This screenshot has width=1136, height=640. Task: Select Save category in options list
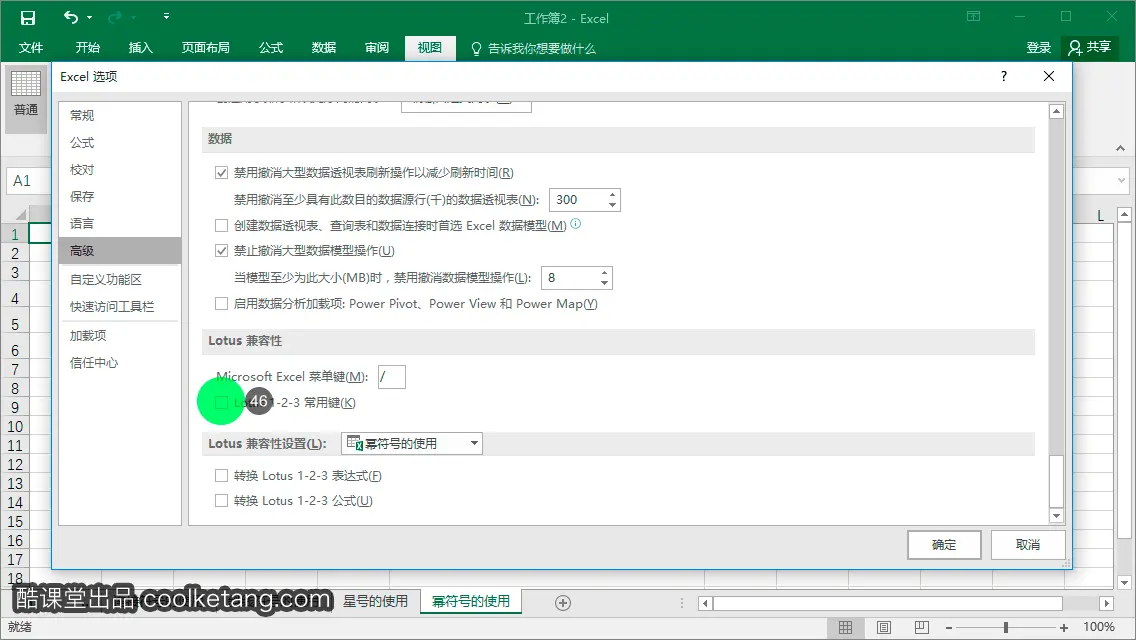point(120,196)
